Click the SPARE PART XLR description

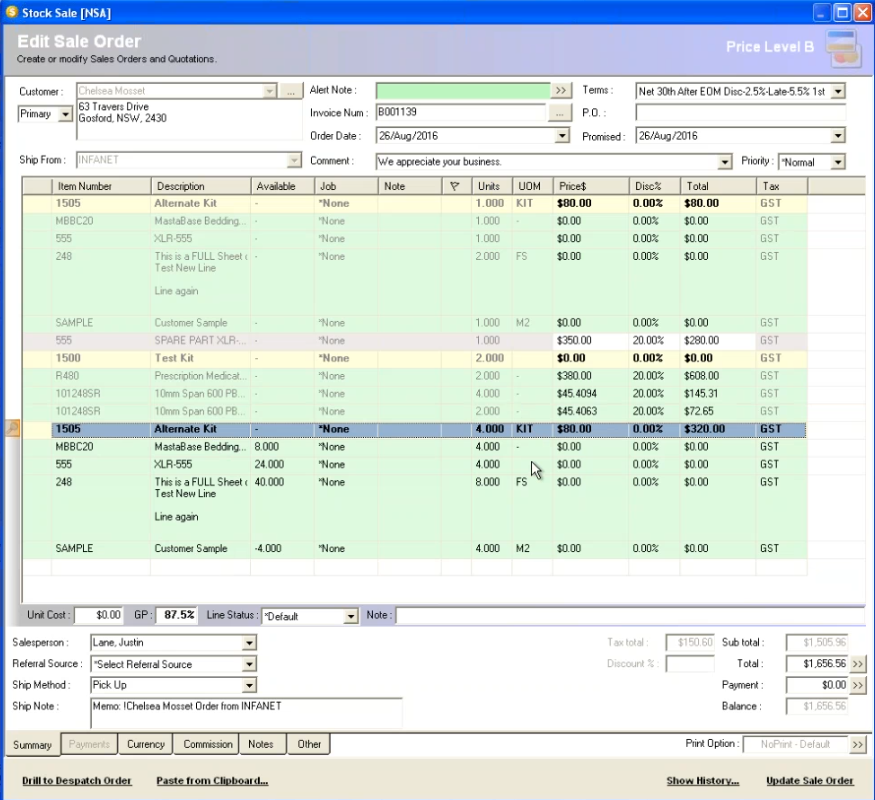click(200, 340)
